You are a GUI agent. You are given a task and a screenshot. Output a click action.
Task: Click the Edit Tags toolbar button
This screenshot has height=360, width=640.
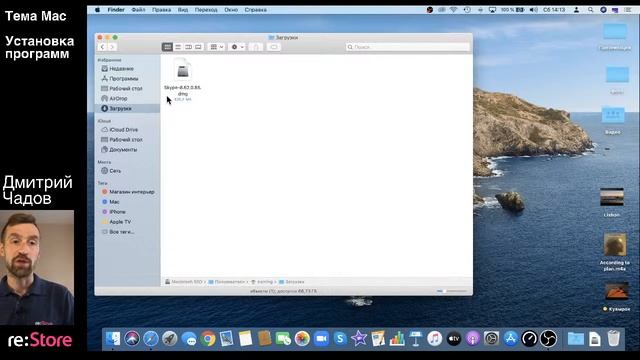tap(274, 47)
